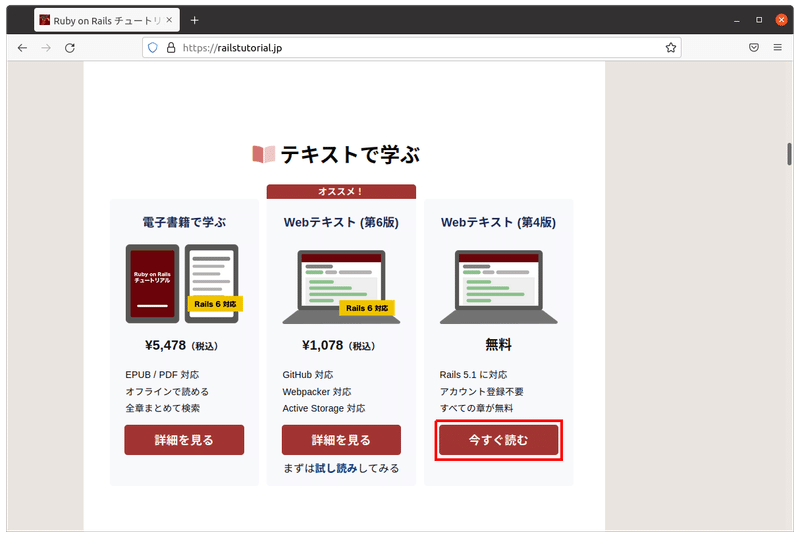This screenshot has height=538, width=800.
Task: Select the Ruby on Rails チュートリアル tab
Action: click(x=107, y=20)
